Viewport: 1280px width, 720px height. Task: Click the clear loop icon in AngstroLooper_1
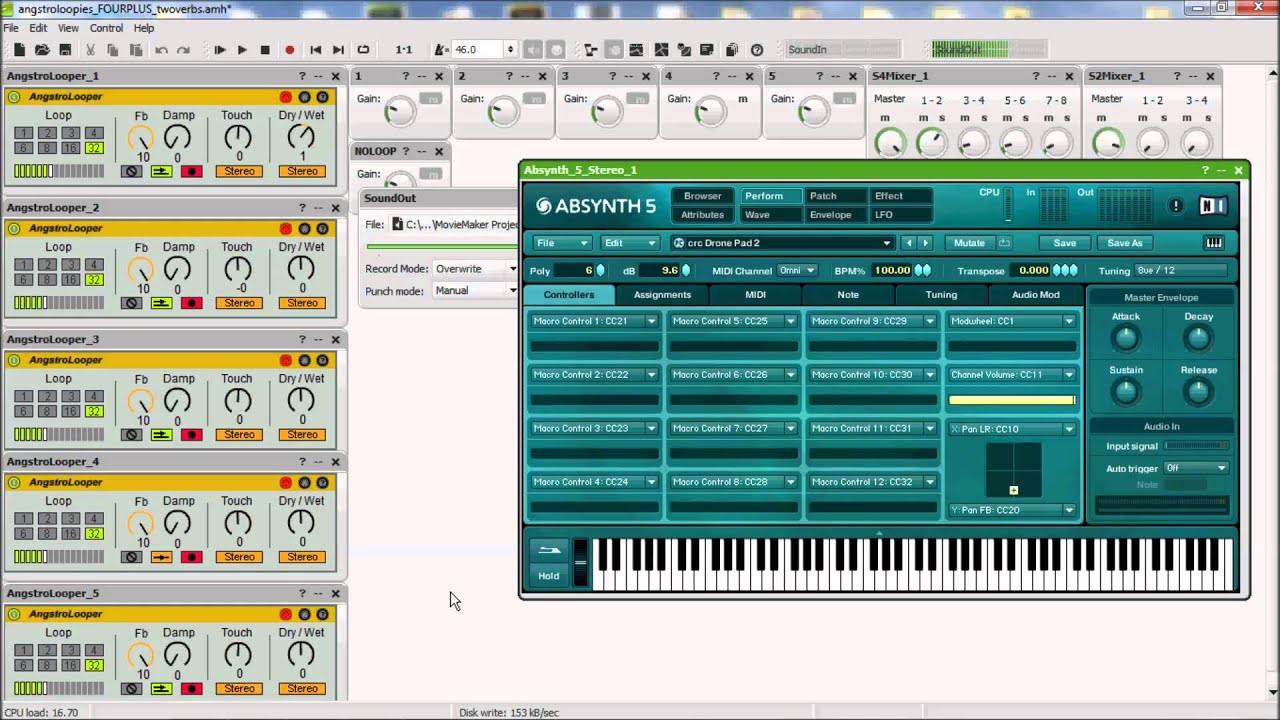tap(131, 171)
